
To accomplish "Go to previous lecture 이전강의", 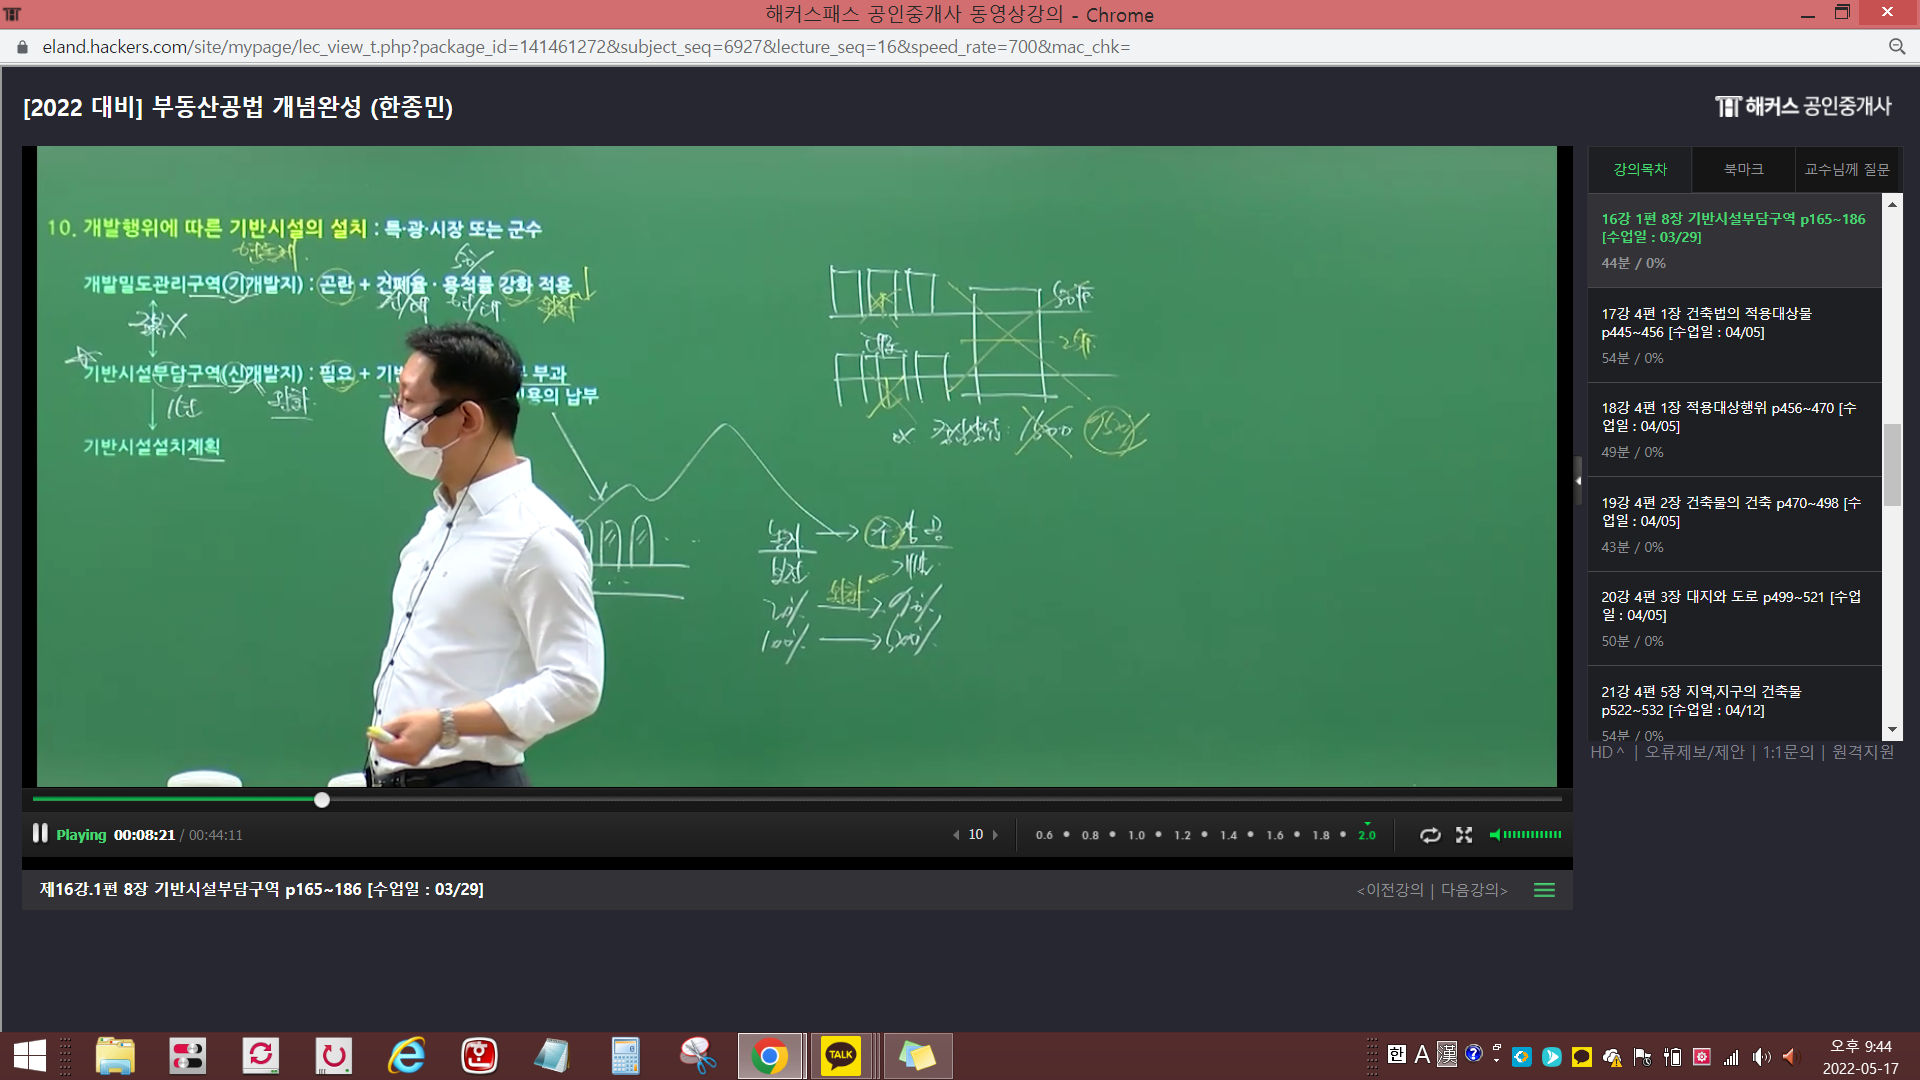I will coord(1390,890).
